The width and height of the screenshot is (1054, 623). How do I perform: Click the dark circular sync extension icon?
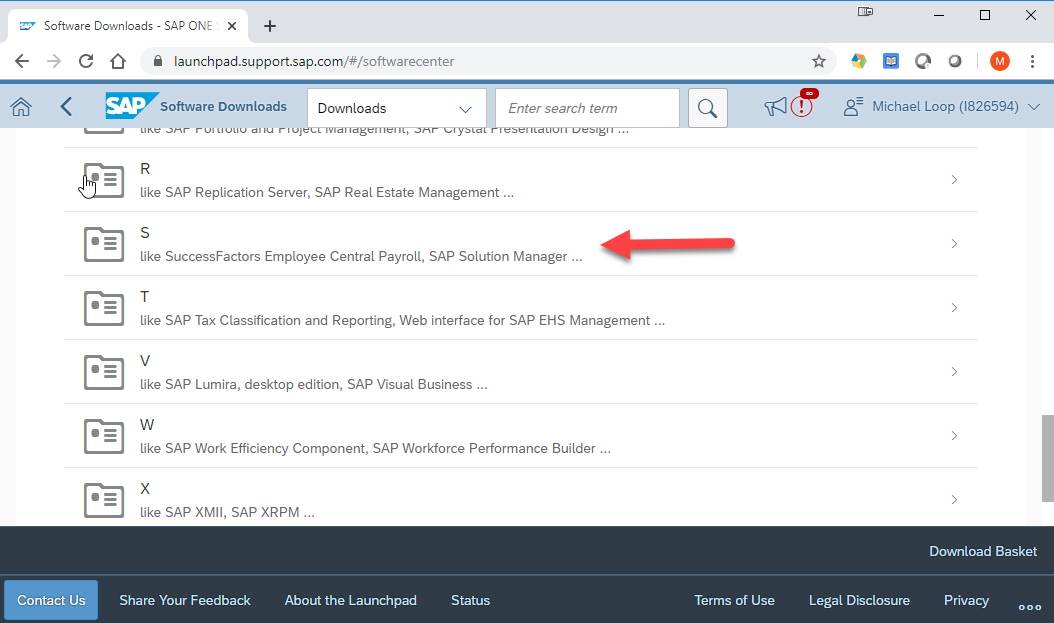[x=923, y=61]
